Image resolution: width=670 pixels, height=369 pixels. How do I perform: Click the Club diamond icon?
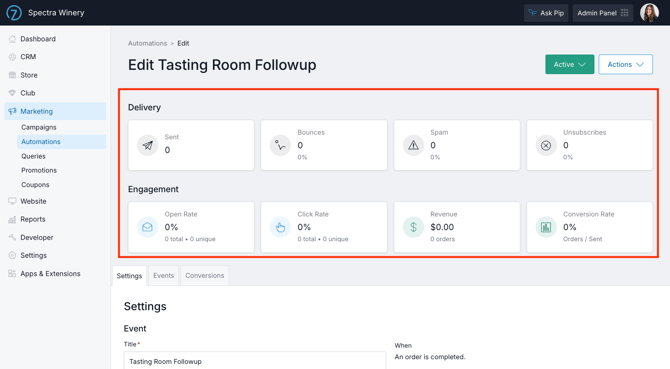click(x=12, y=93)
